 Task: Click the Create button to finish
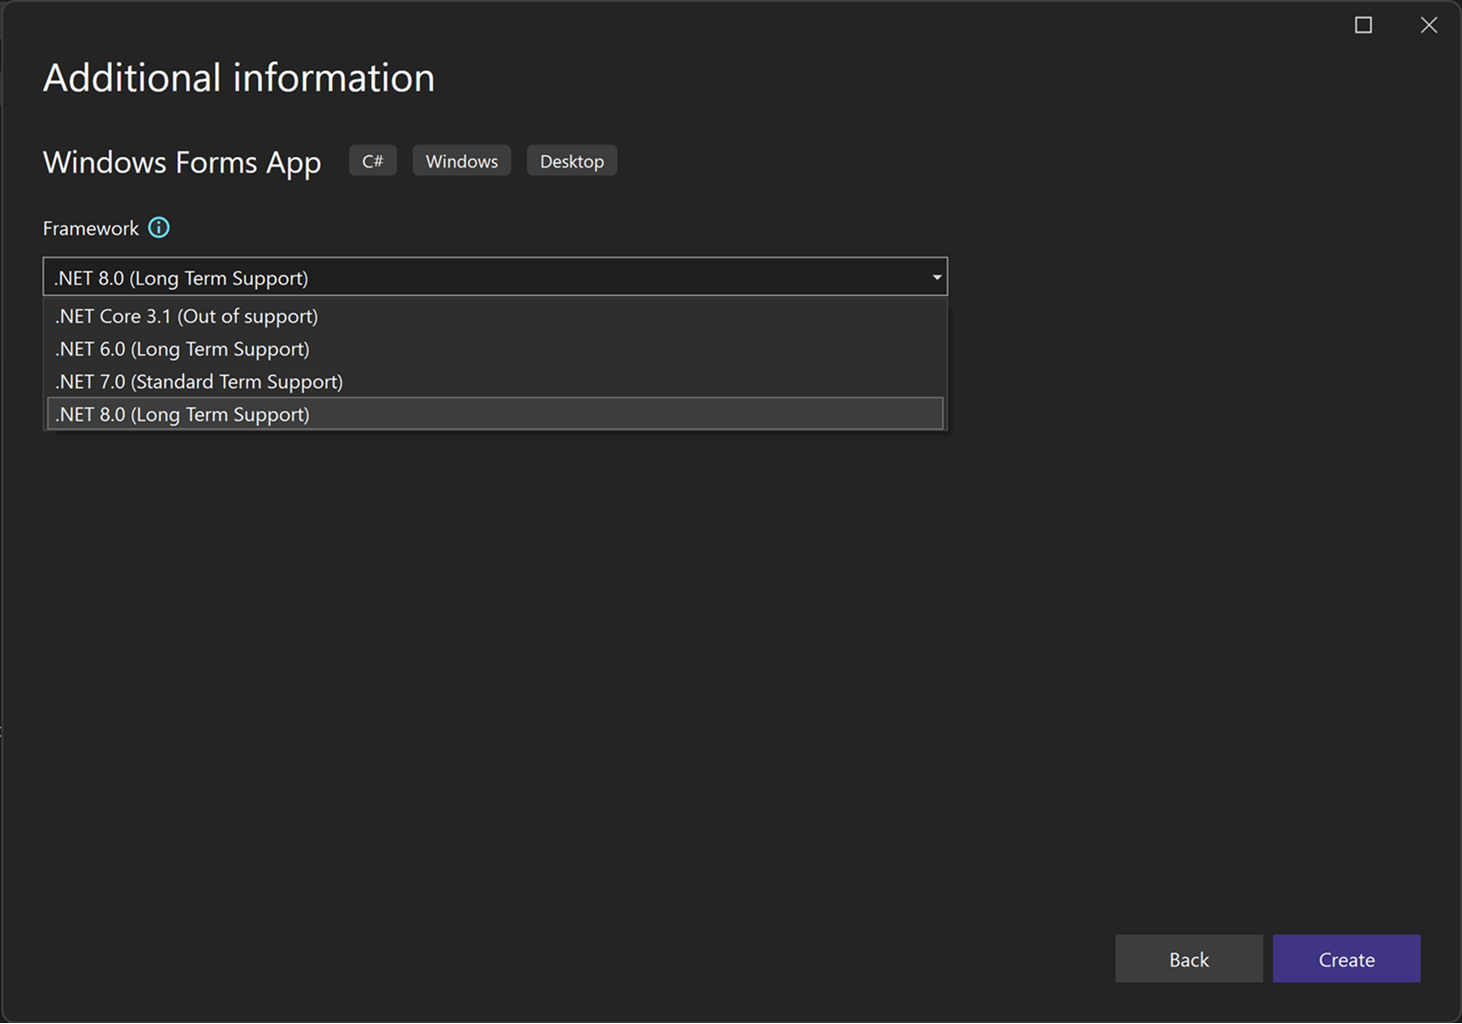coord(1346,958)
